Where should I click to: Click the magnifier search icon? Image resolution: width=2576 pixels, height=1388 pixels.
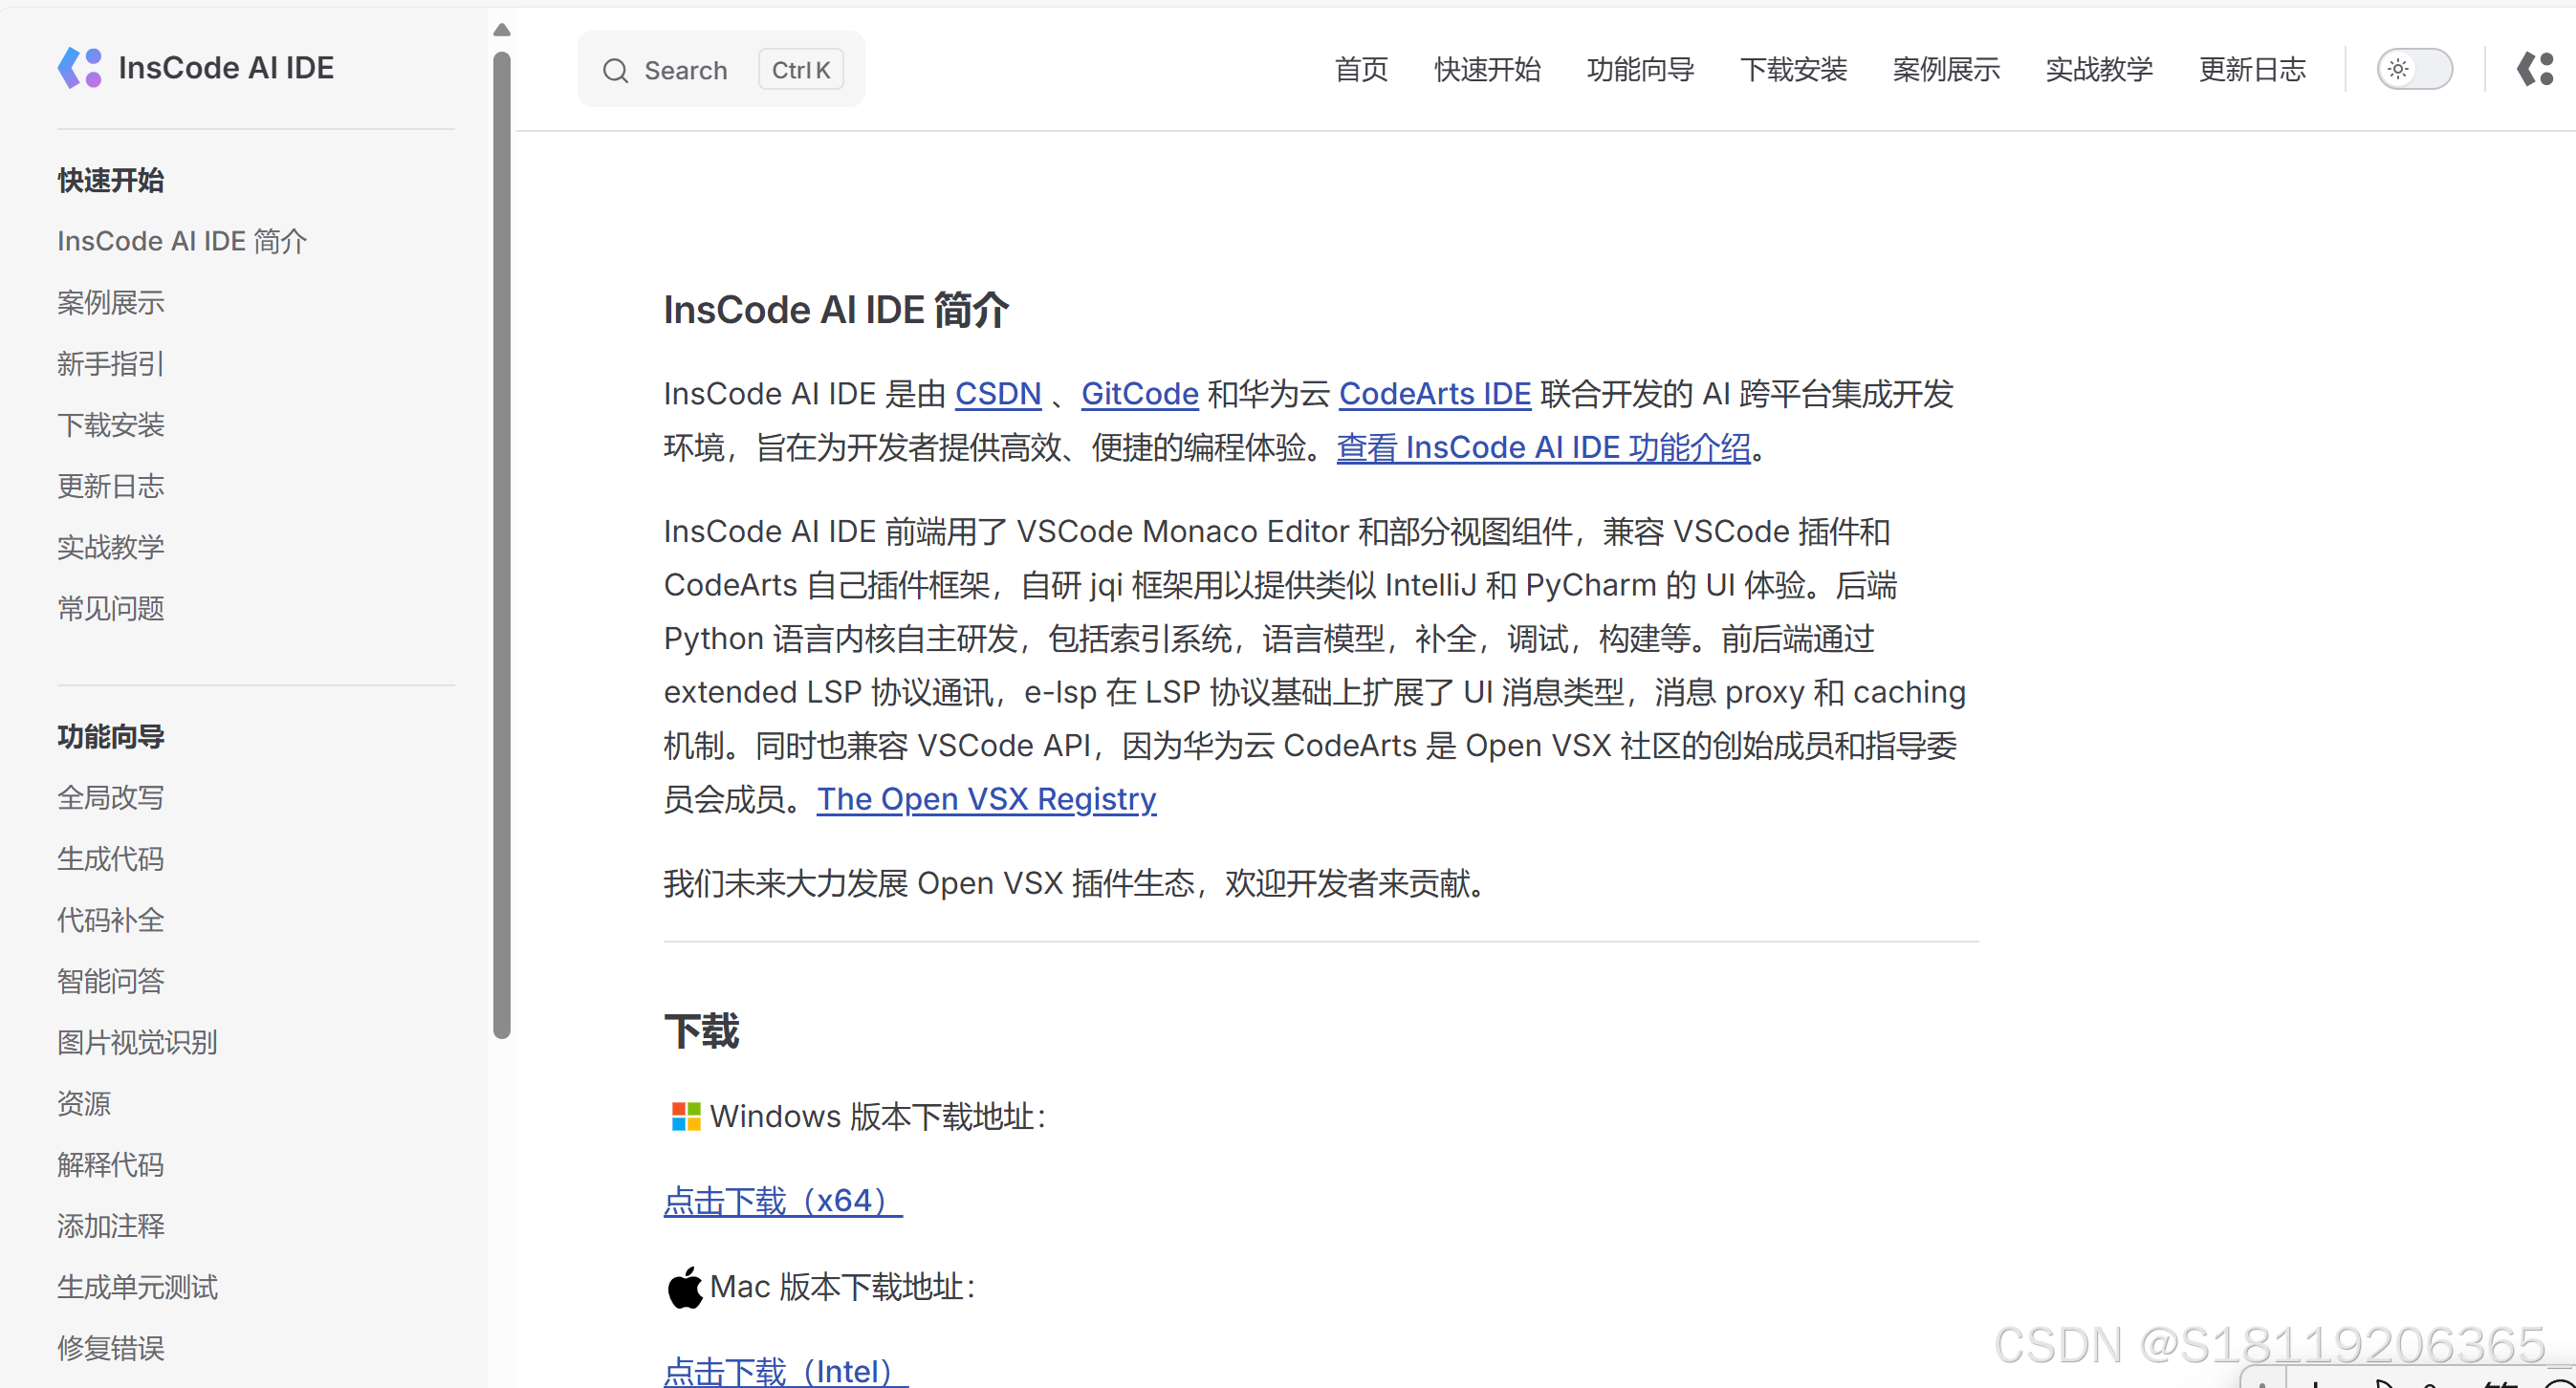click(x=615, y=71)
